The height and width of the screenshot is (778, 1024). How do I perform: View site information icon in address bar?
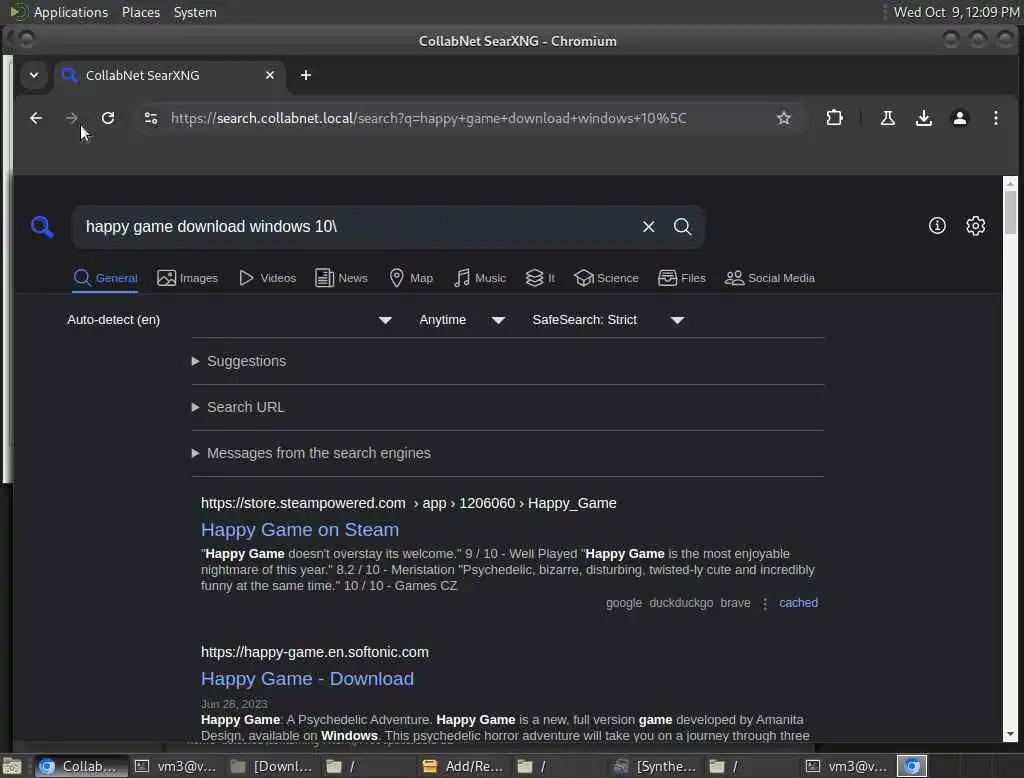pyautogui.click(x=151, y=118)
